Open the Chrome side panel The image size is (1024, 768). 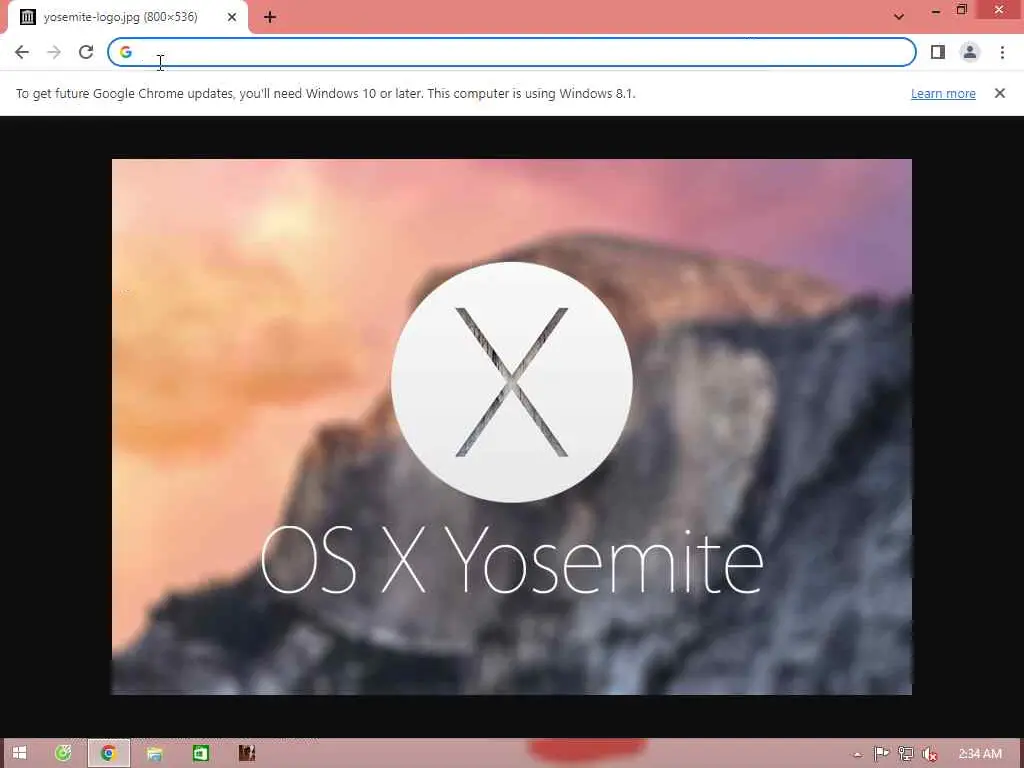click(x=938, y=52)
